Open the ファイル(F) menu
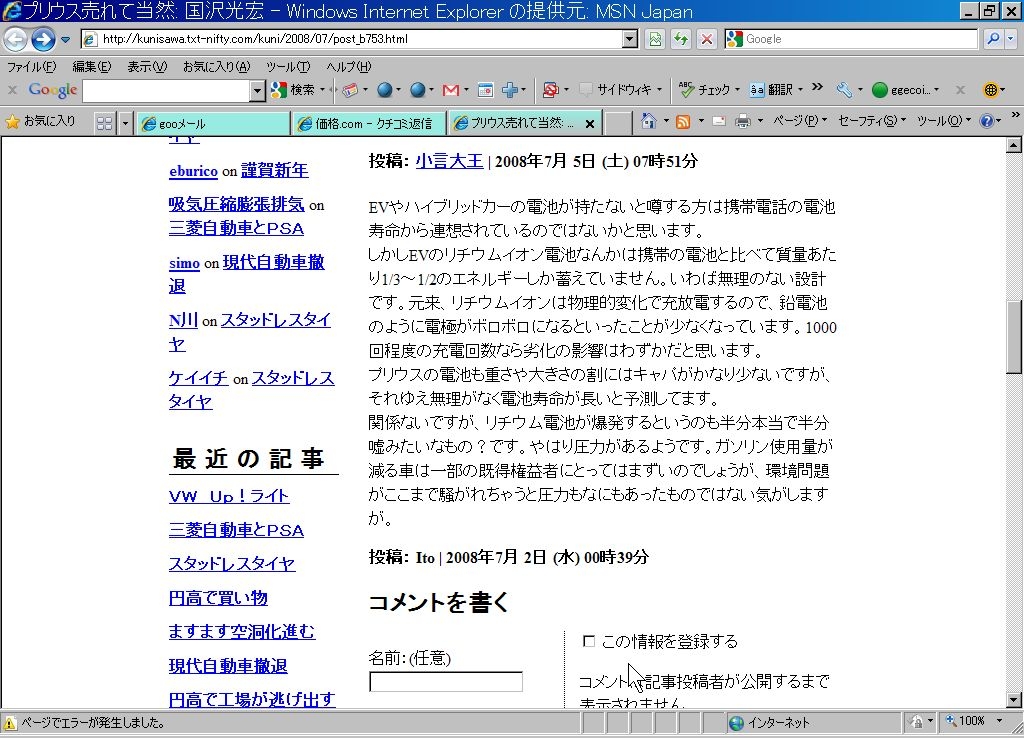The image size is (1024, 738). tap(31, 67)
